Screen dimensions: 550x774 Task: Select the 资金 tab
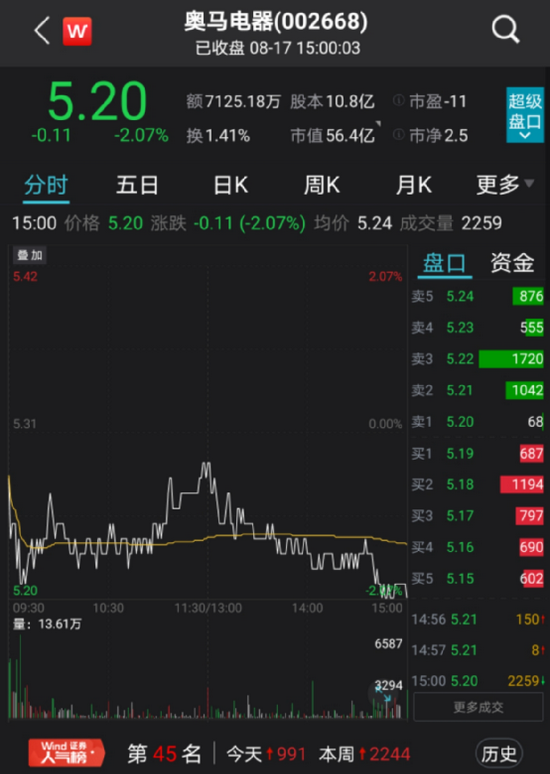(512, 263)
